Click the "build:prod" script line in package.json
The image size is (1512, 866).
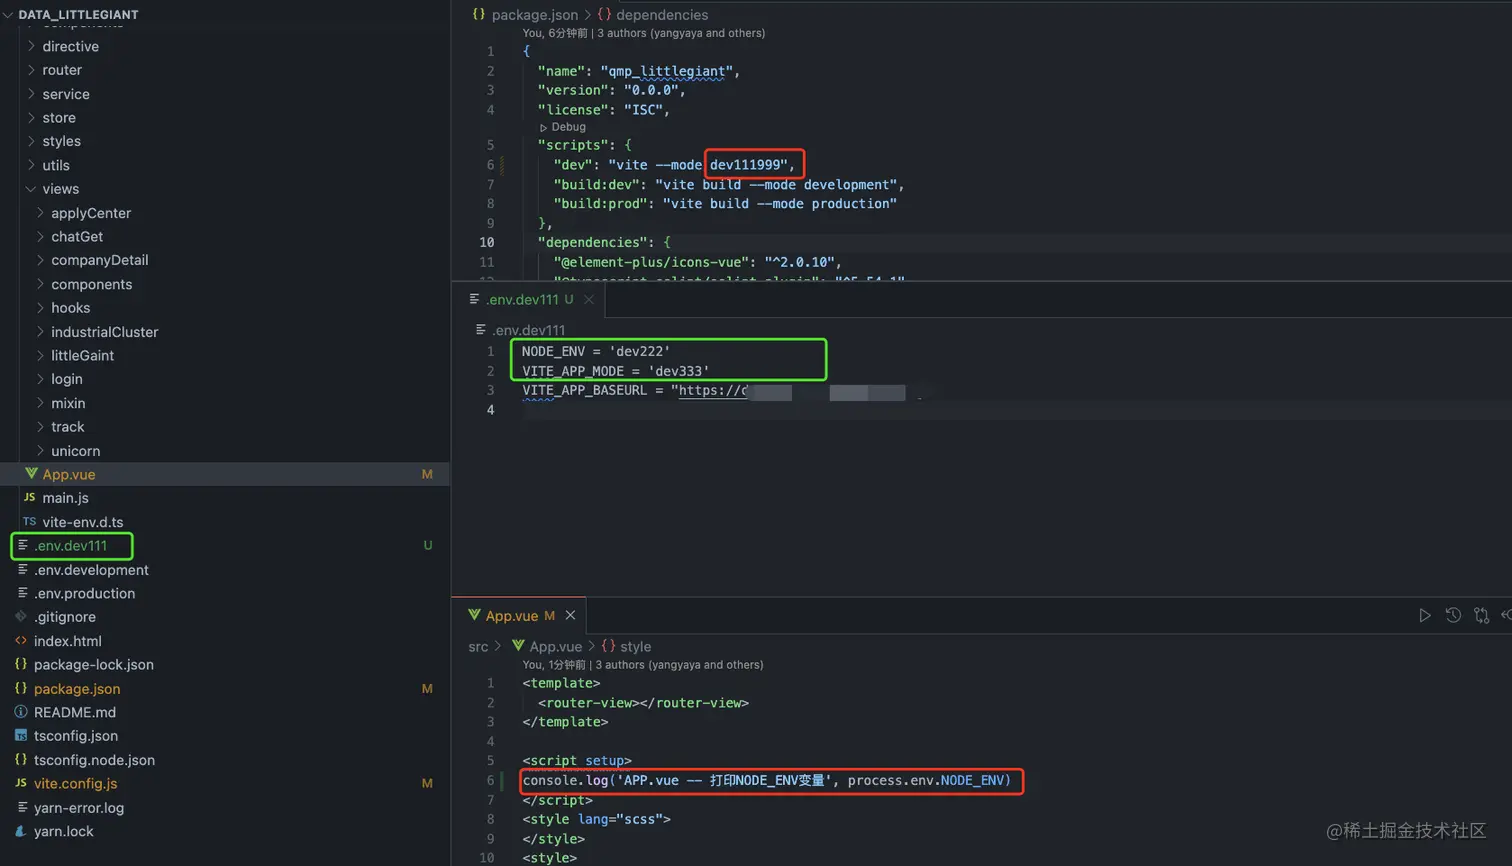point(725,203)
